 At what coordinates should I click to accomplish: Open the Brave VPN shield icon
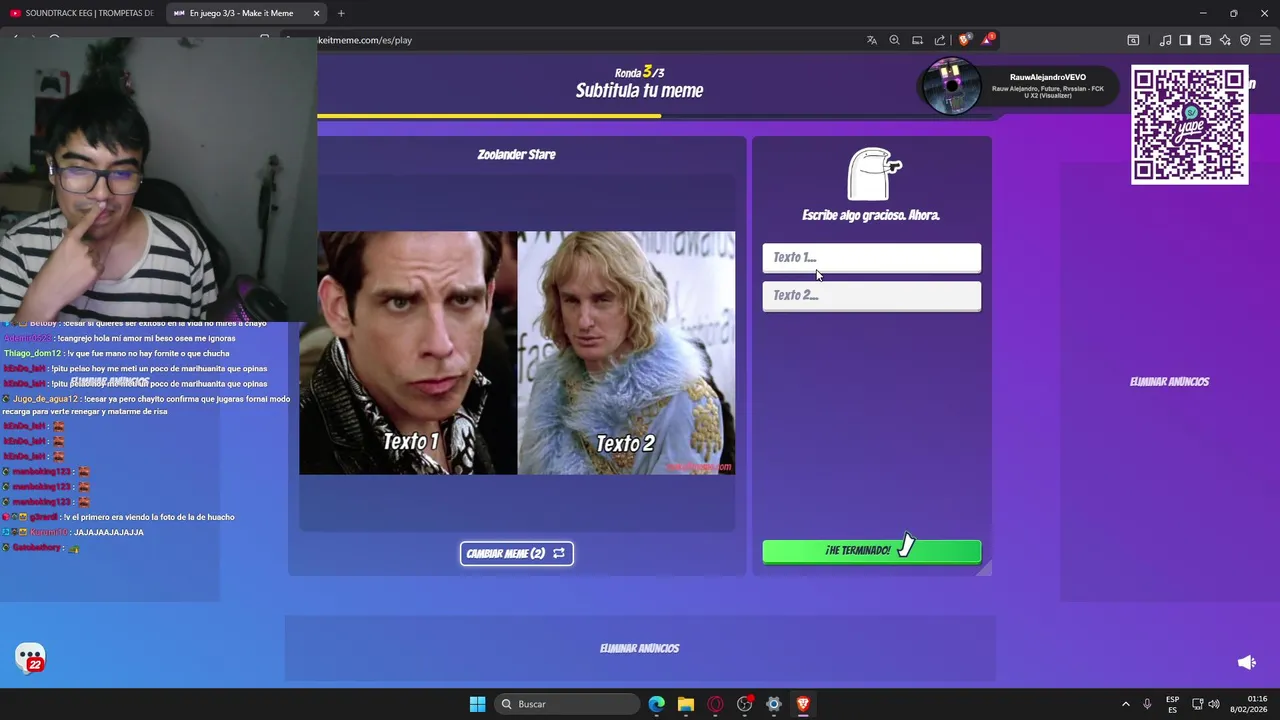(x=1245, y=40)
